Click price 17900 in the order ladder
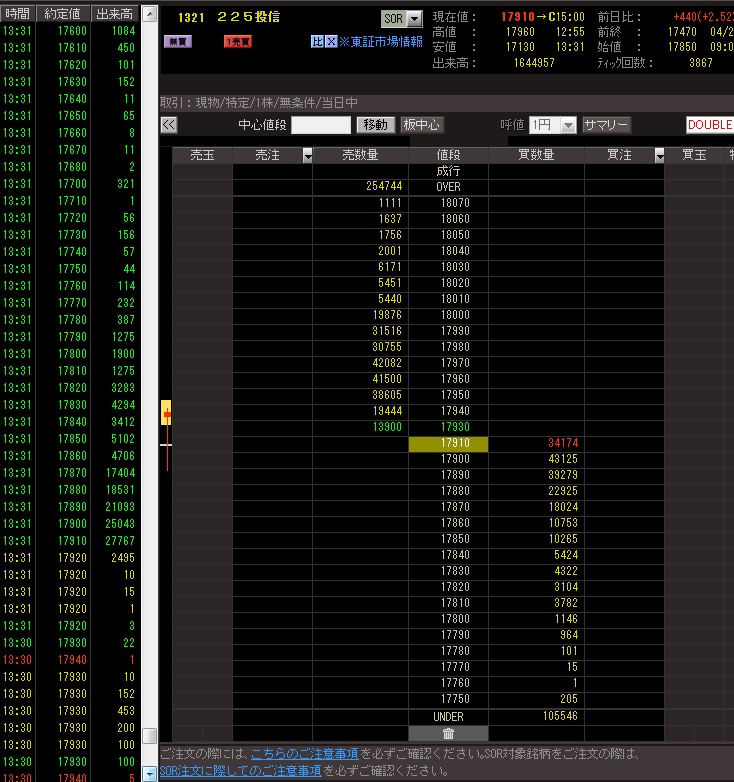This screenshot has height=782, width=734. click(455, 459)
